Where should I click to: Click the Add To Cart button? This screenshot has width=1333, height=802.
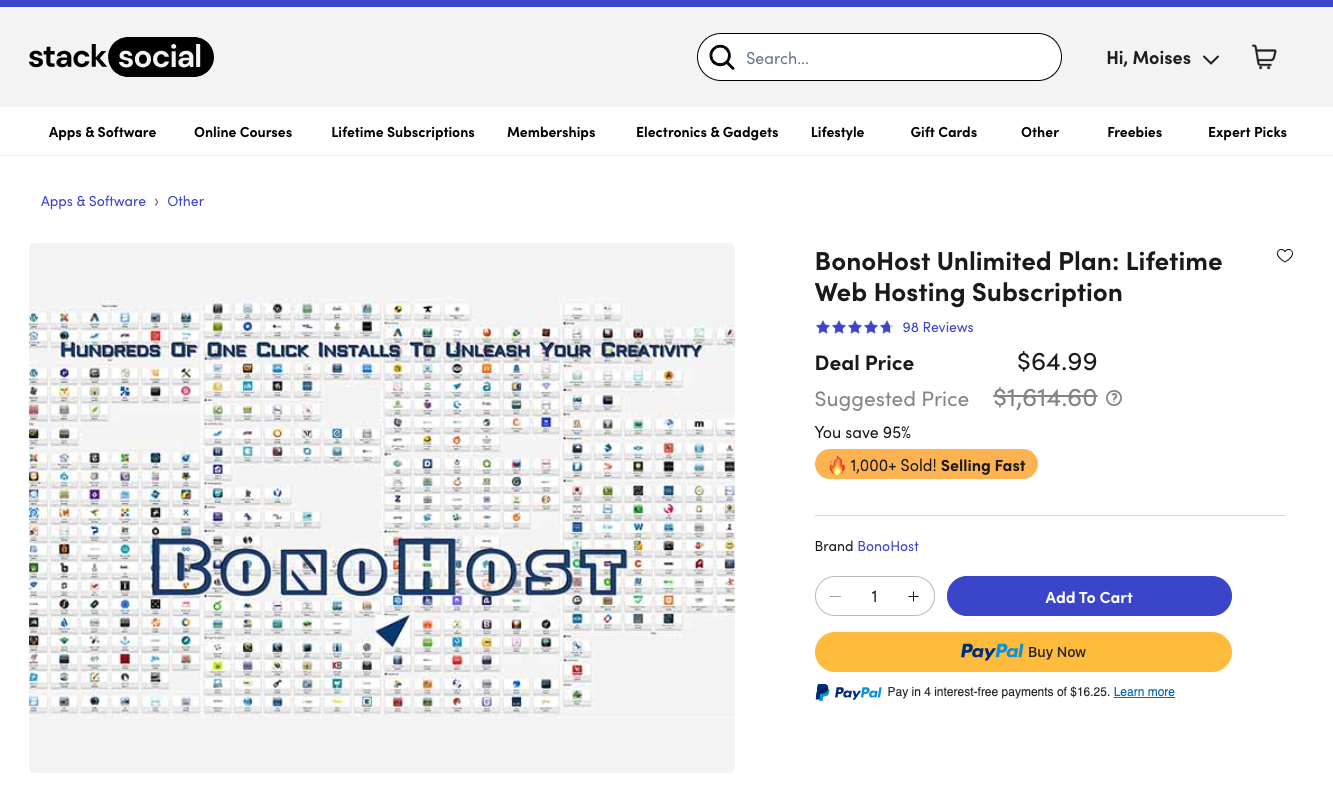click(x=1088, y=597)
